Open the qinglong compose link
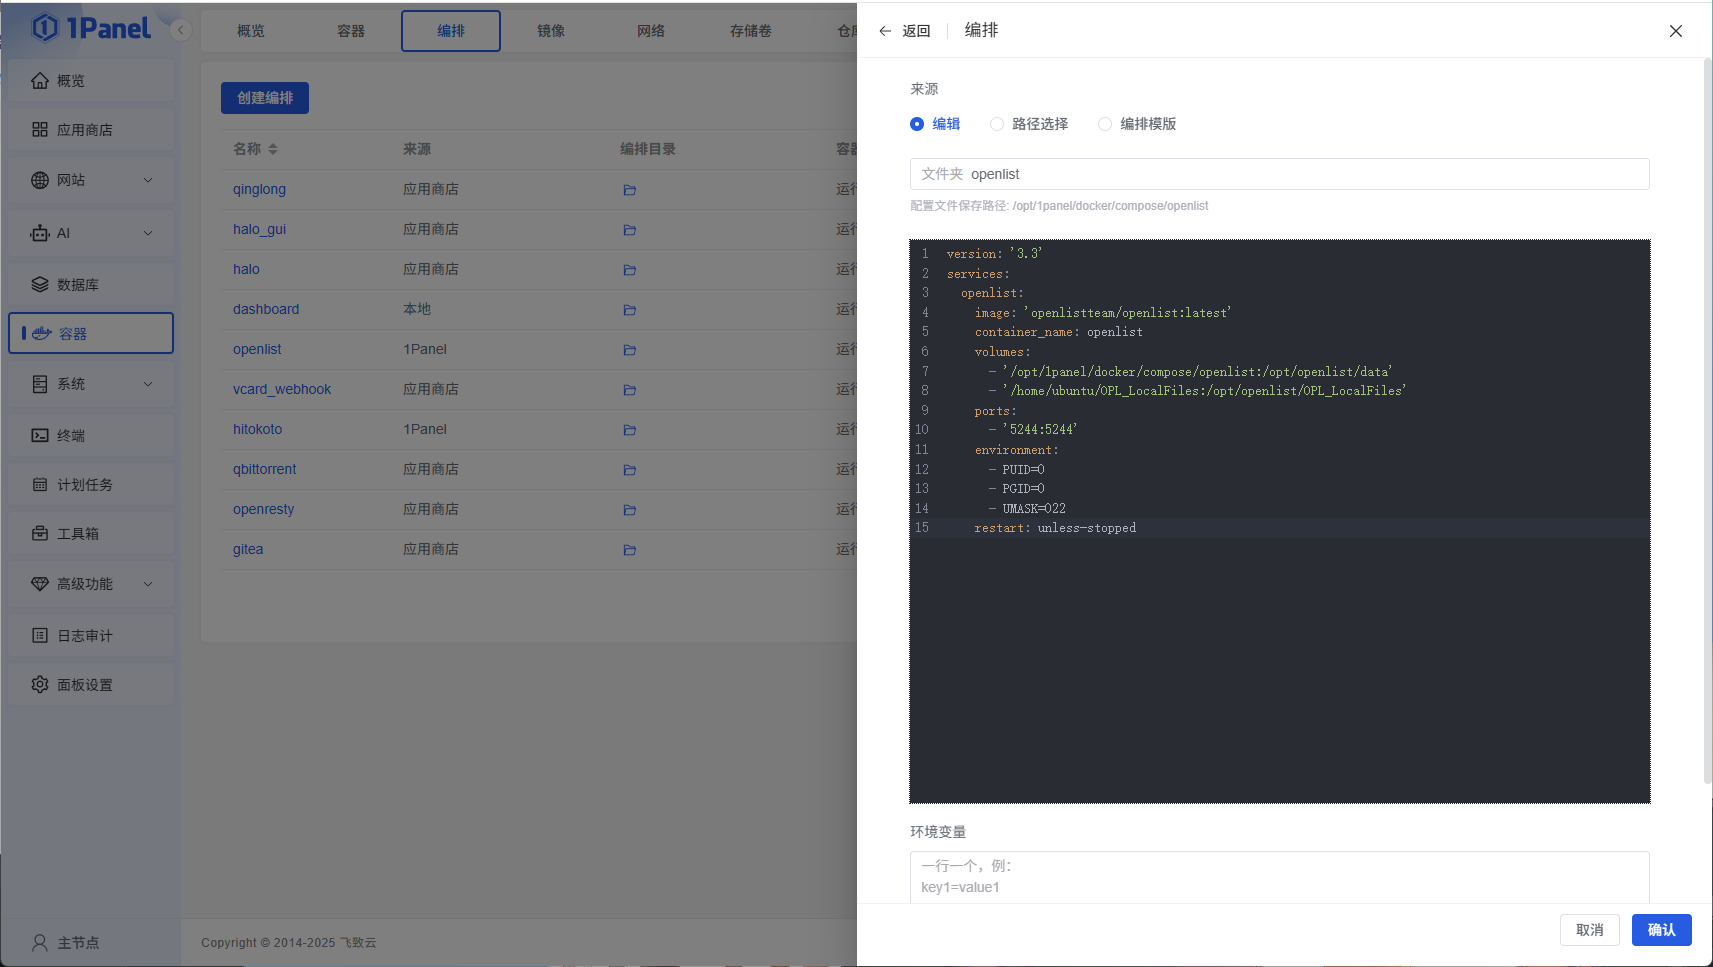 point(259,189)
